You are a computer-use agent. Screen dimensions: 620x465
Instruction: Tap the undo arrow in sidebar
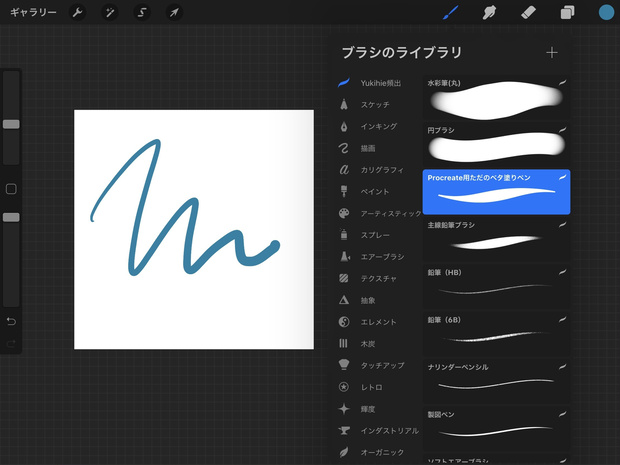click(11, 321)
